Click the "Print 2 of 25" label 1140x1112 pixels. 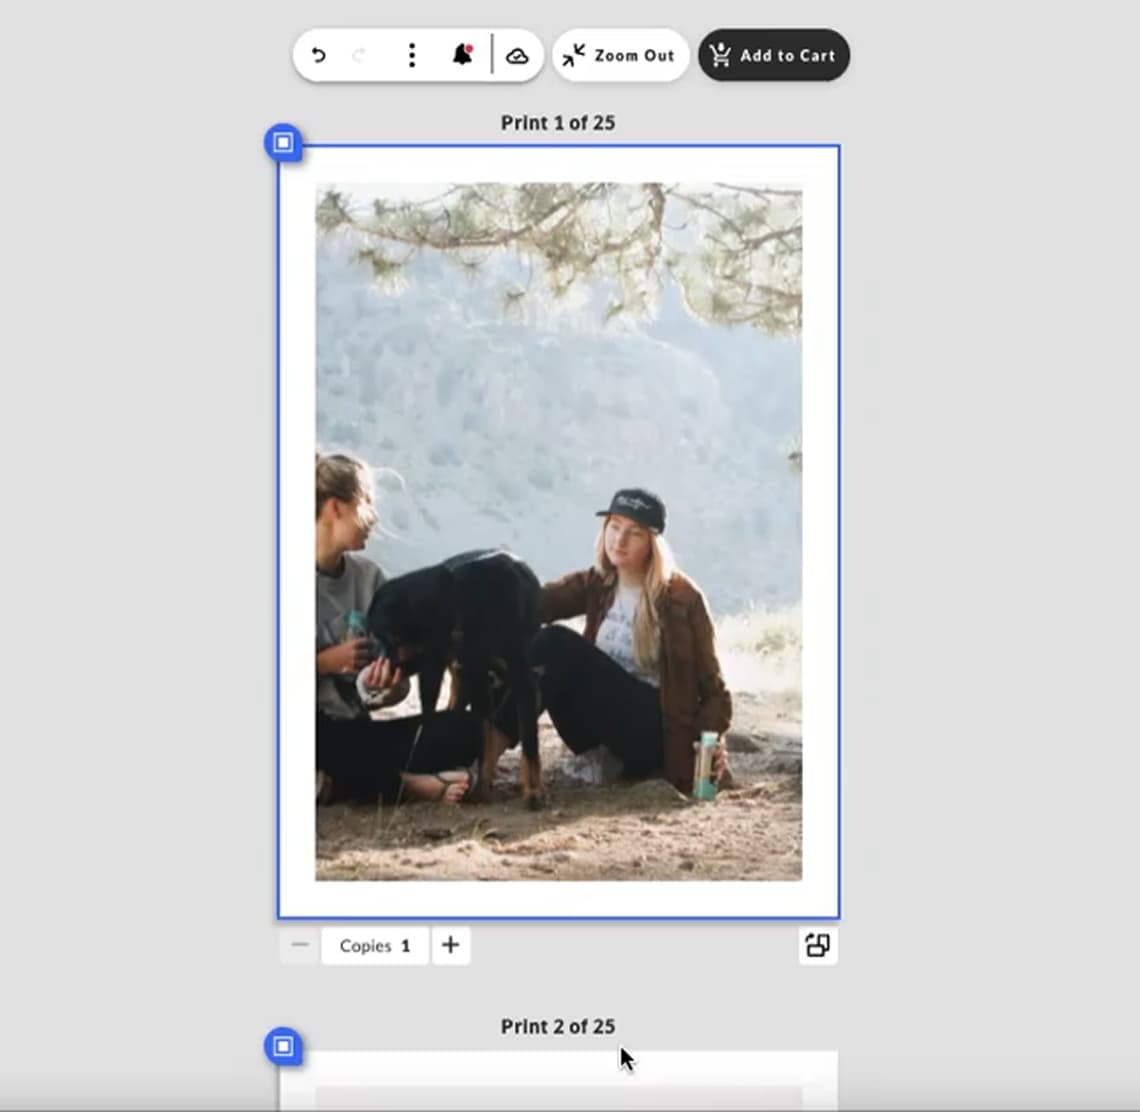(x=557, y=1026)
